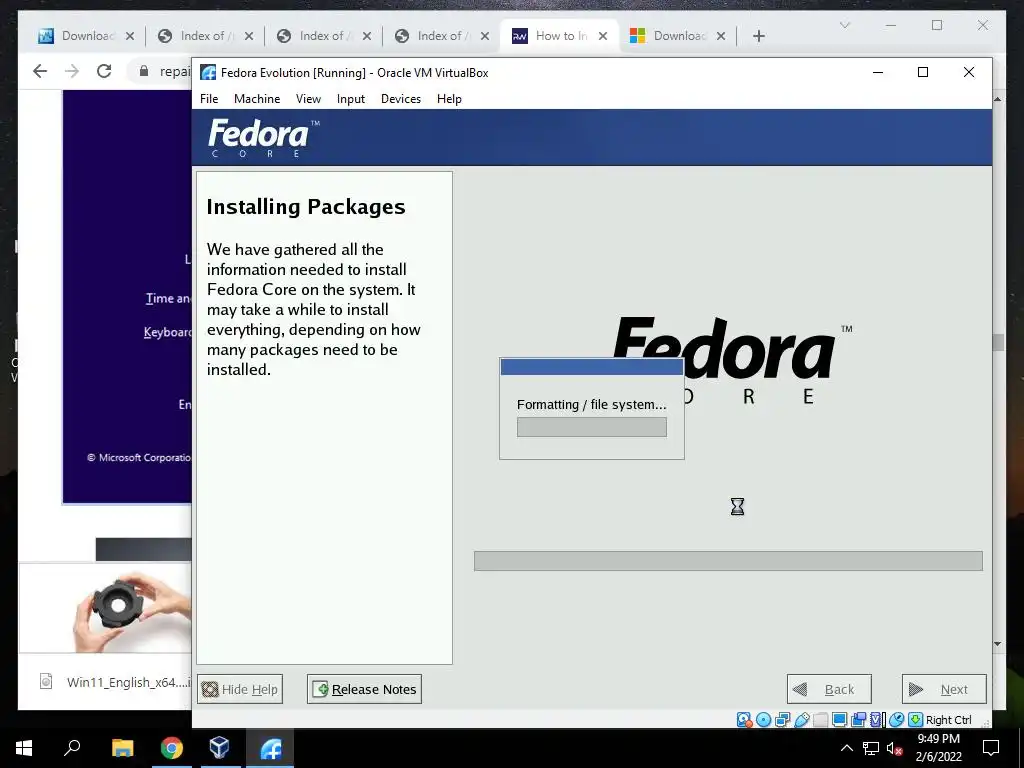
Task: Show hidden system tray icons
Action: [x=846, y=748]
